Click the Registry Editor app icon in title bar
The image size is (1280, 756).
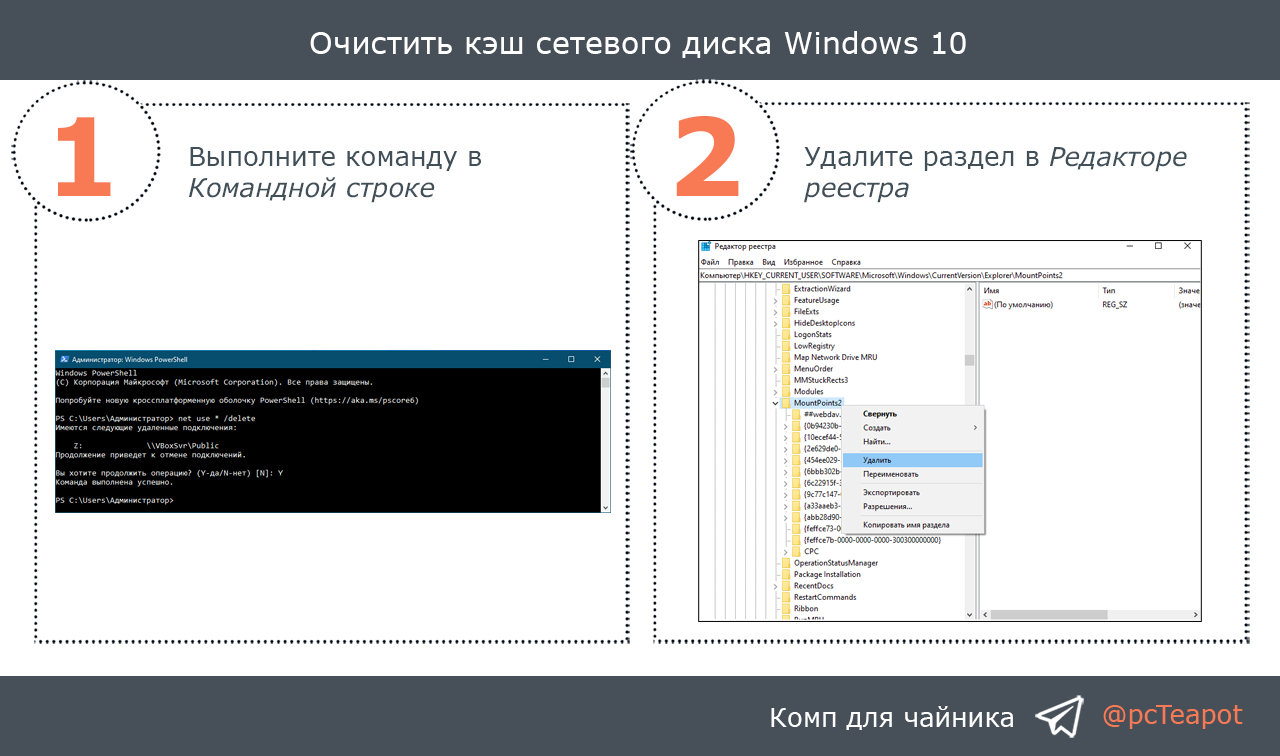(x=706, y=246)
